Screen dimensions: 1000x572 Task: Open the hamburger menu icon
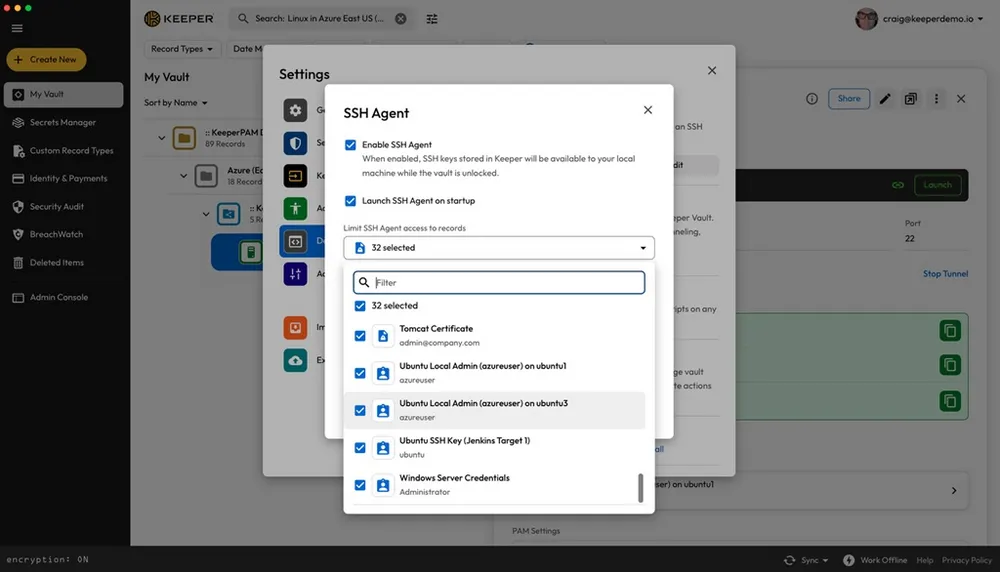(x=17, y=28)
